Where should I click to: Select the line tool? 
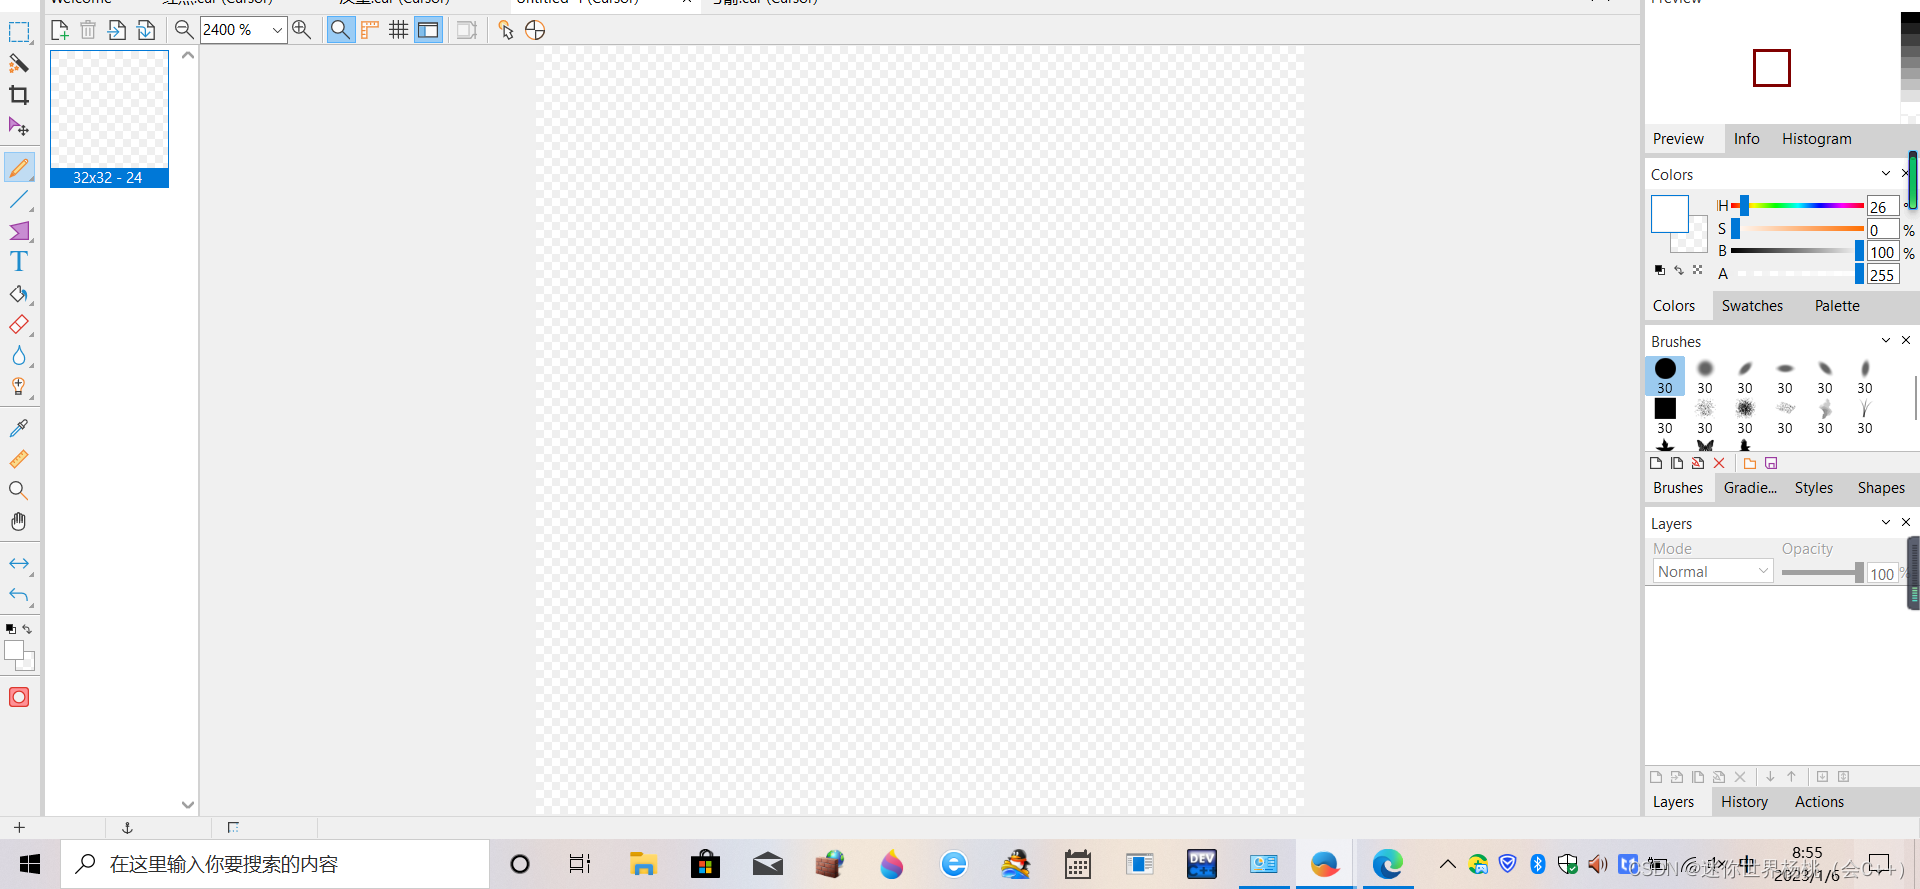pyautogui.click(x=19, y=200)
